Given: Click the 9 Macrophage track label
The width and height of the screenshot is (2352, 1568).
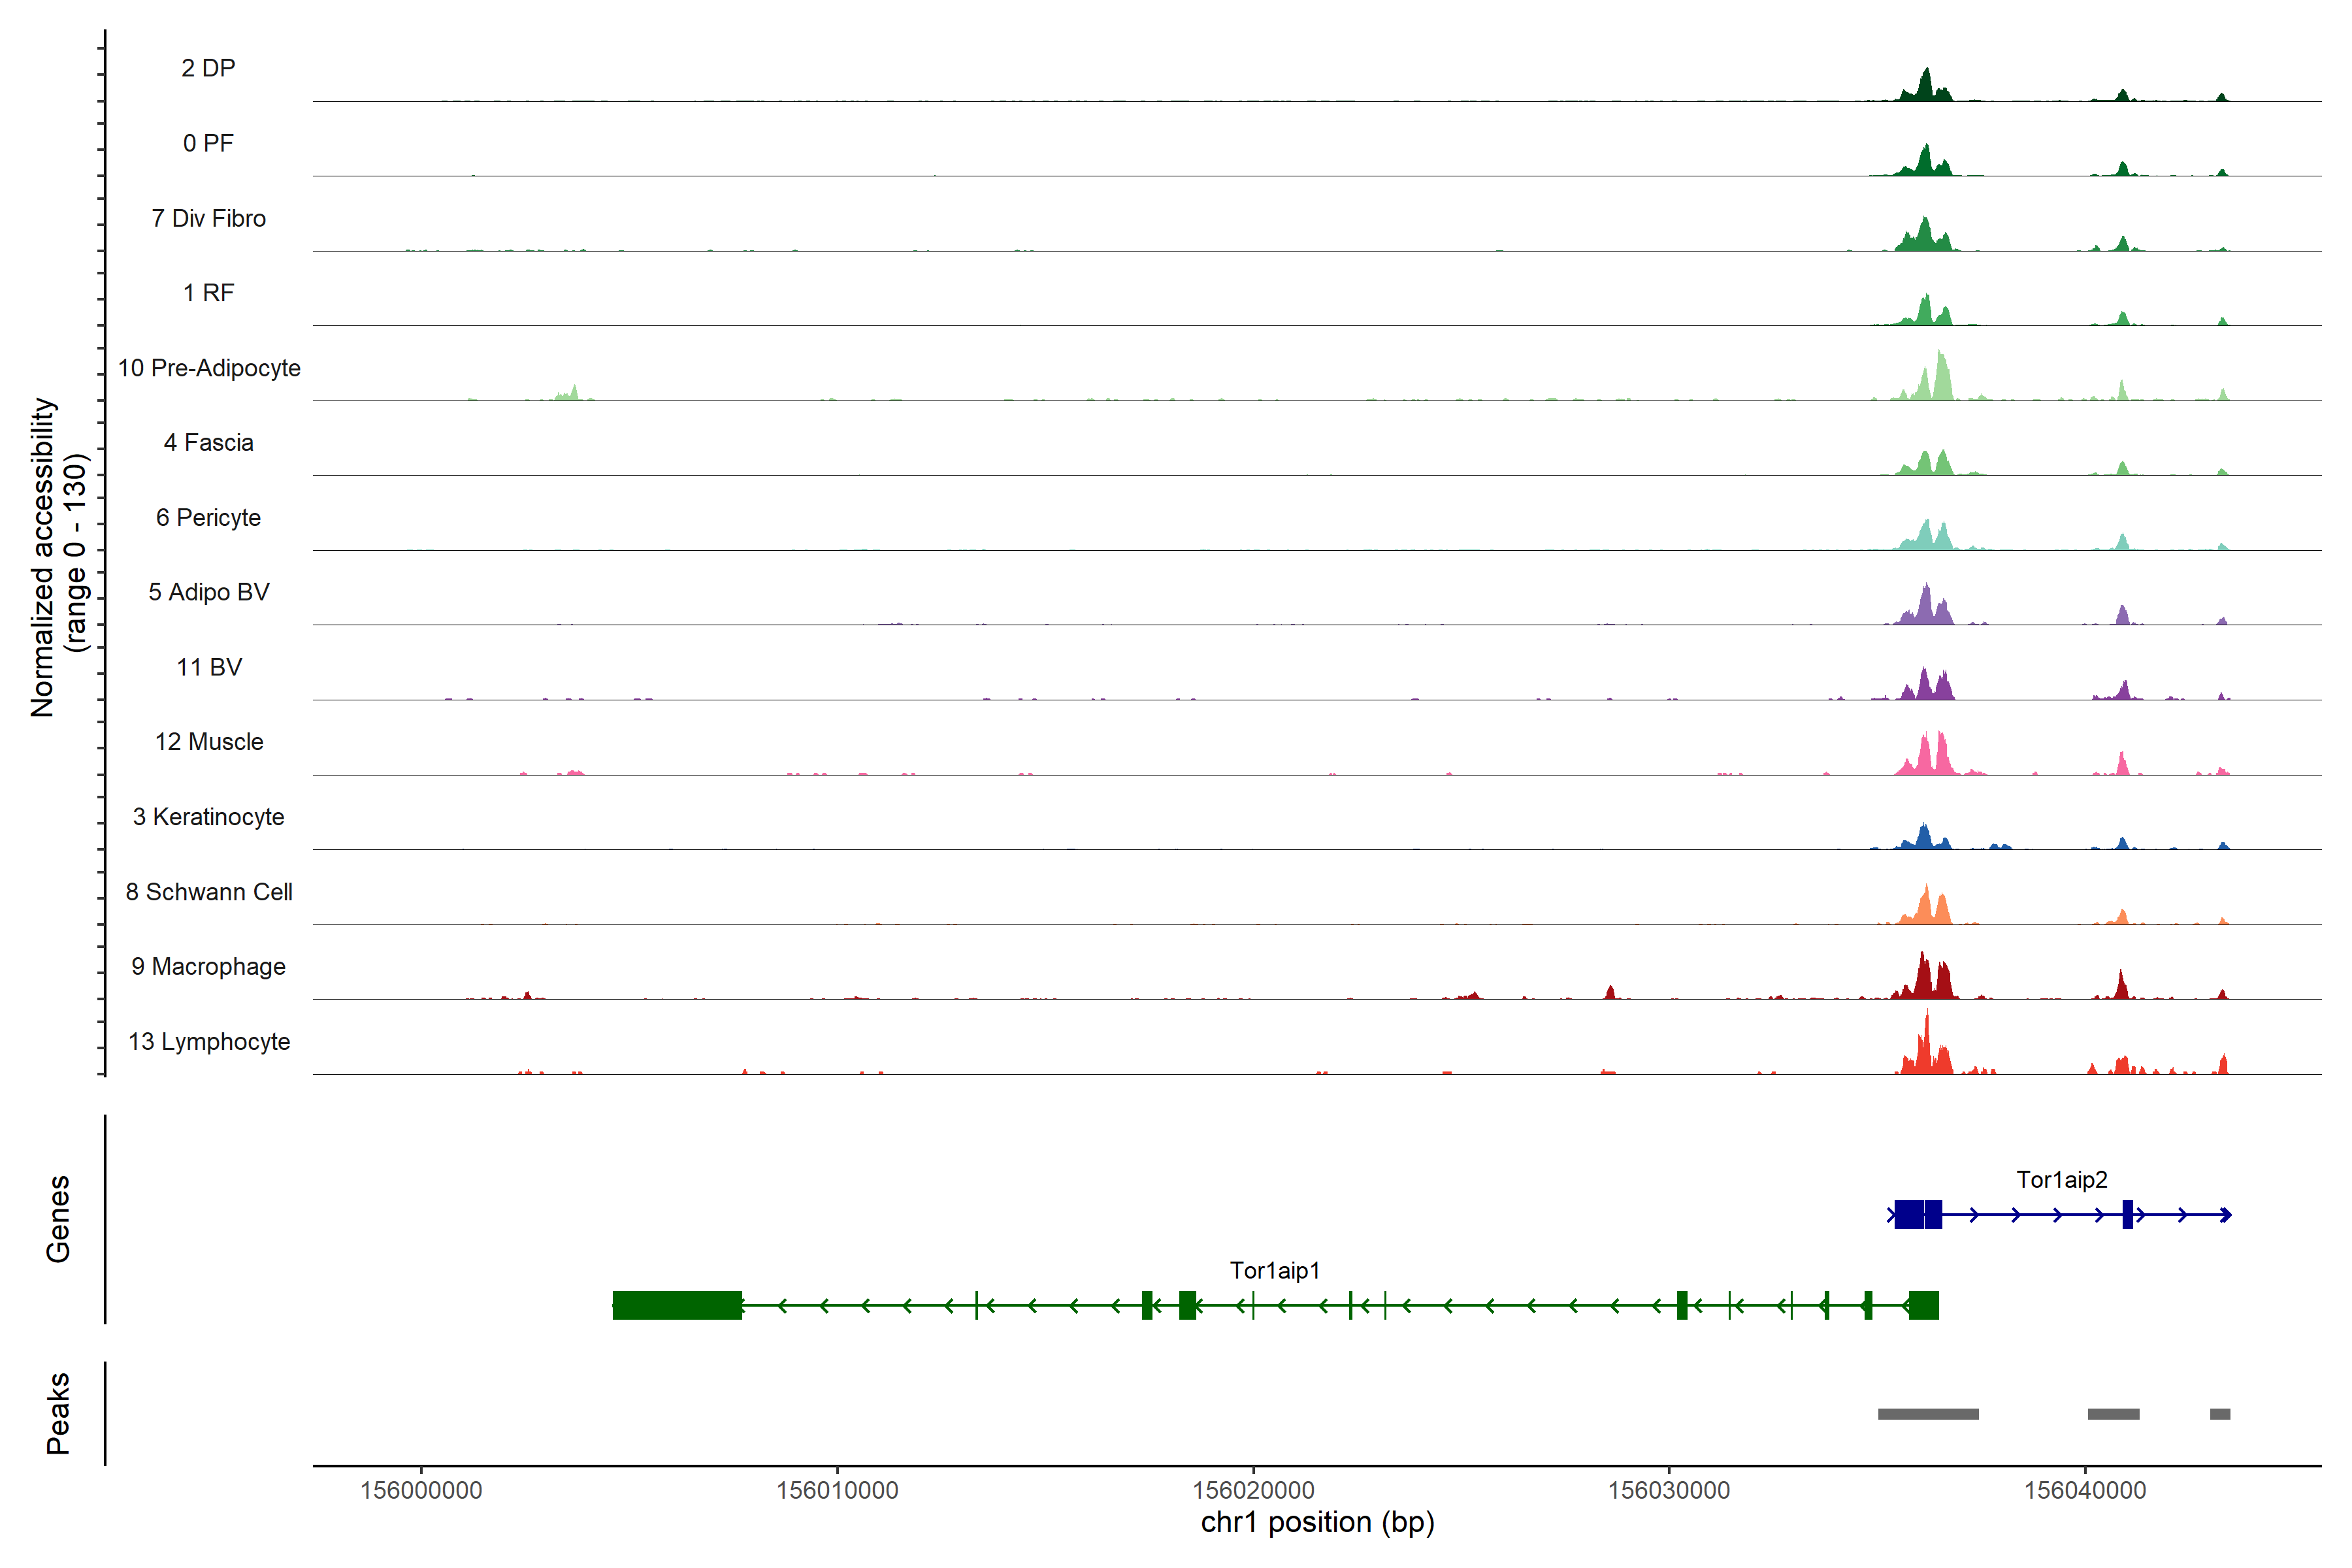Looking at the screenshot, I should tap(208, 967).
